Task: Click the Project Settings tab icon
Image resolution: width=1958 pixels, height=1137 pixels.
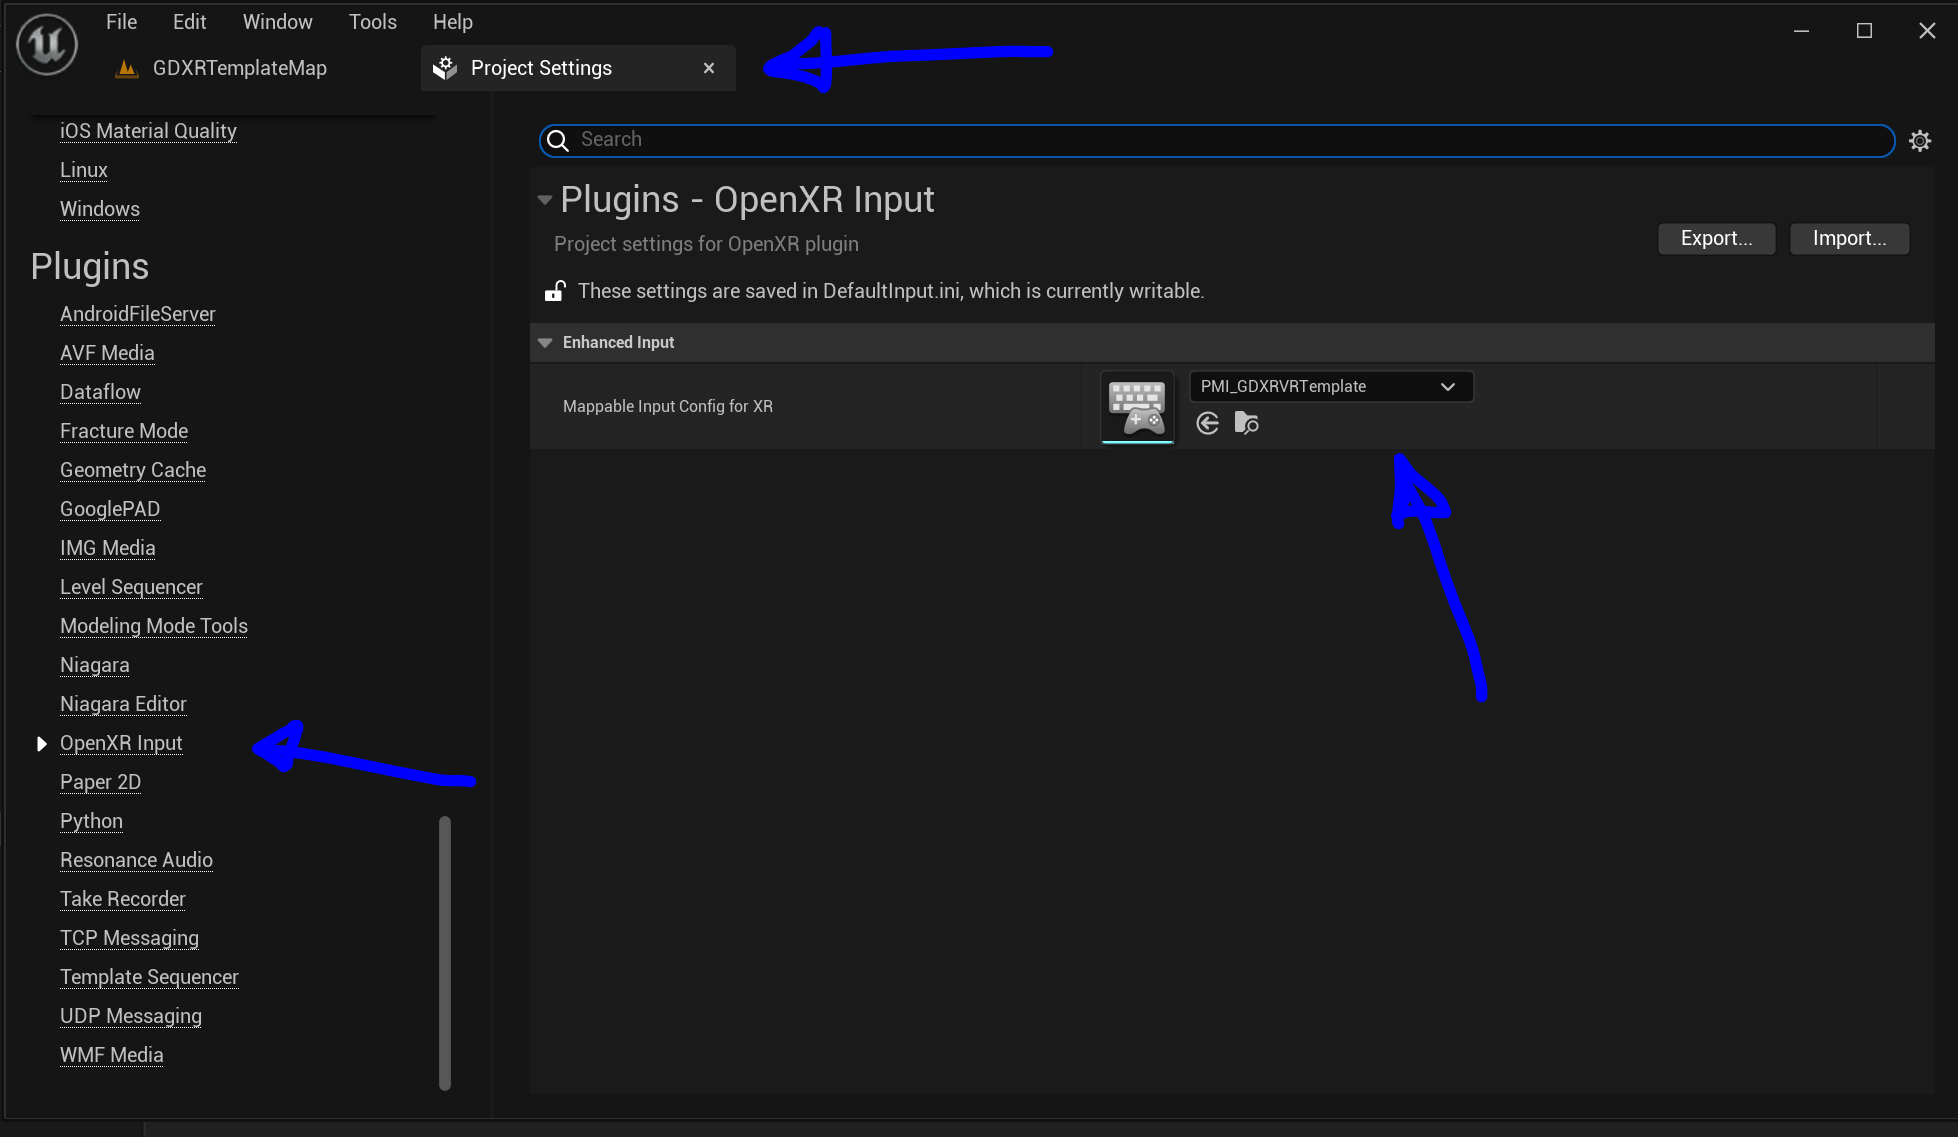Action: coord(445,68)
